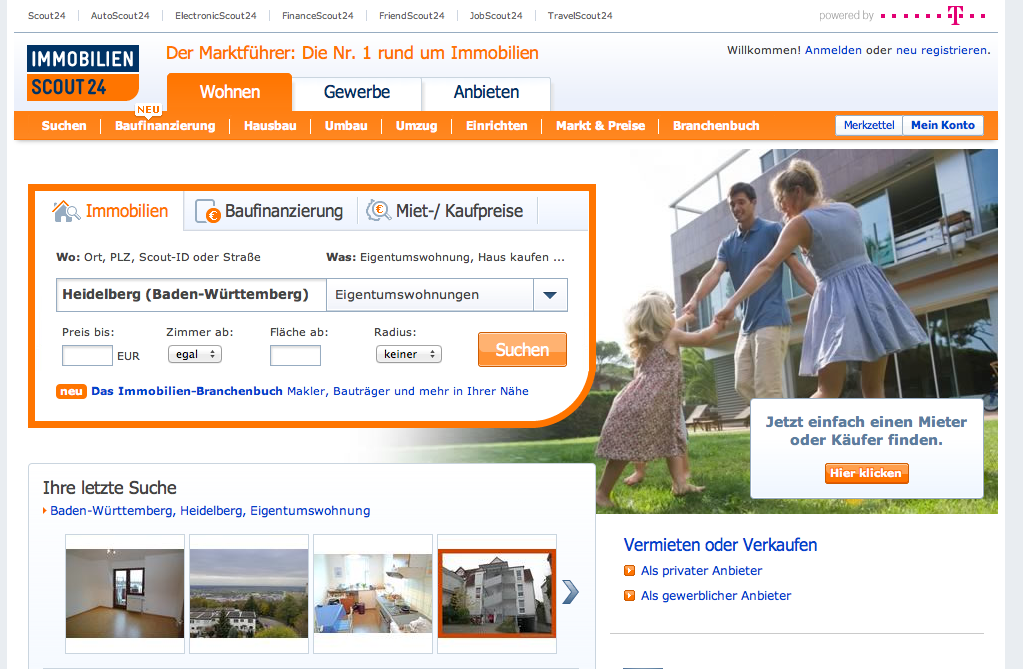Switch to the Wohnen tab
The image size is (1023, 669).
pyautogui.click(x=230, y=92)
